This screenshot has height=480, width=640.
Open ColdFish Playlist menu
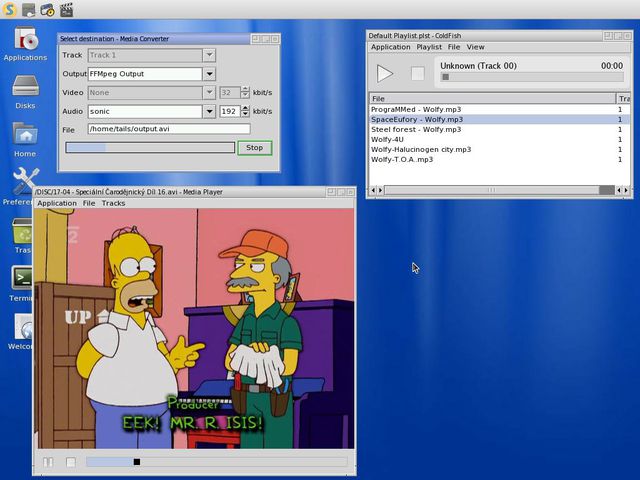(x=429, y=47)
